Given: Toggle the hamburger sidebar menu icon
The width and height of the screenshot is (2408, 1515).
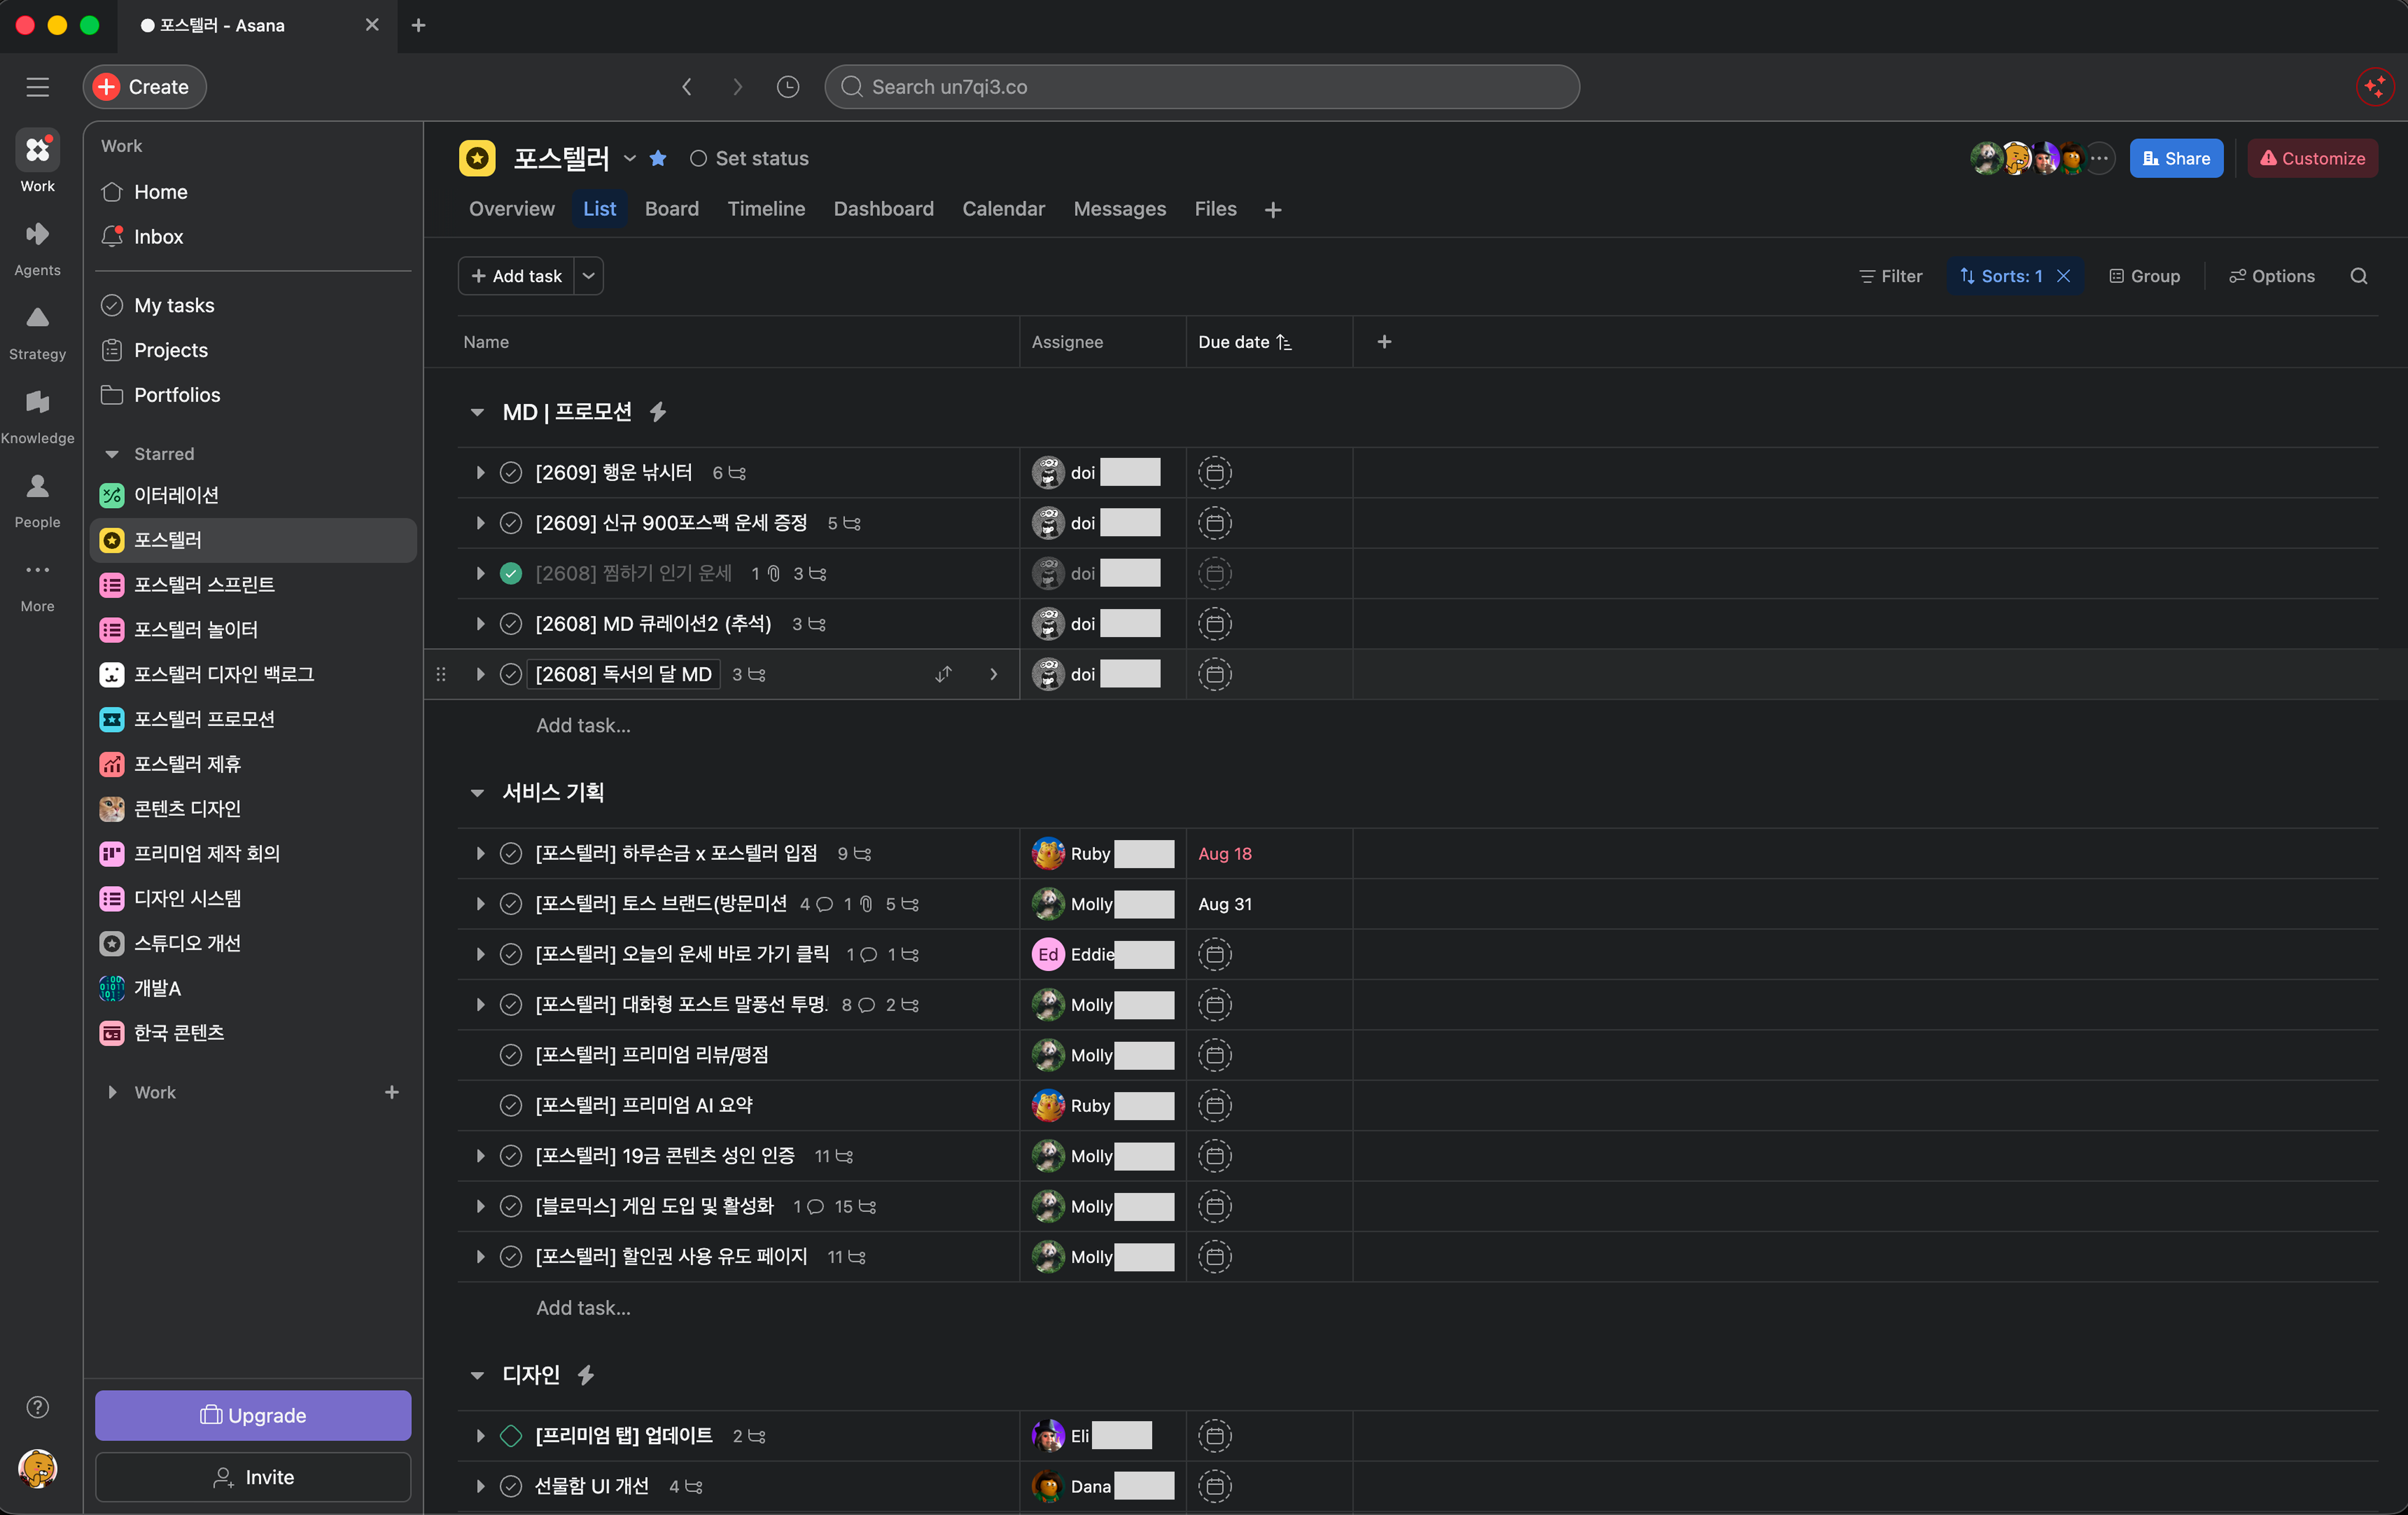Looking at the screenshot, I should [x=37, y=87].
